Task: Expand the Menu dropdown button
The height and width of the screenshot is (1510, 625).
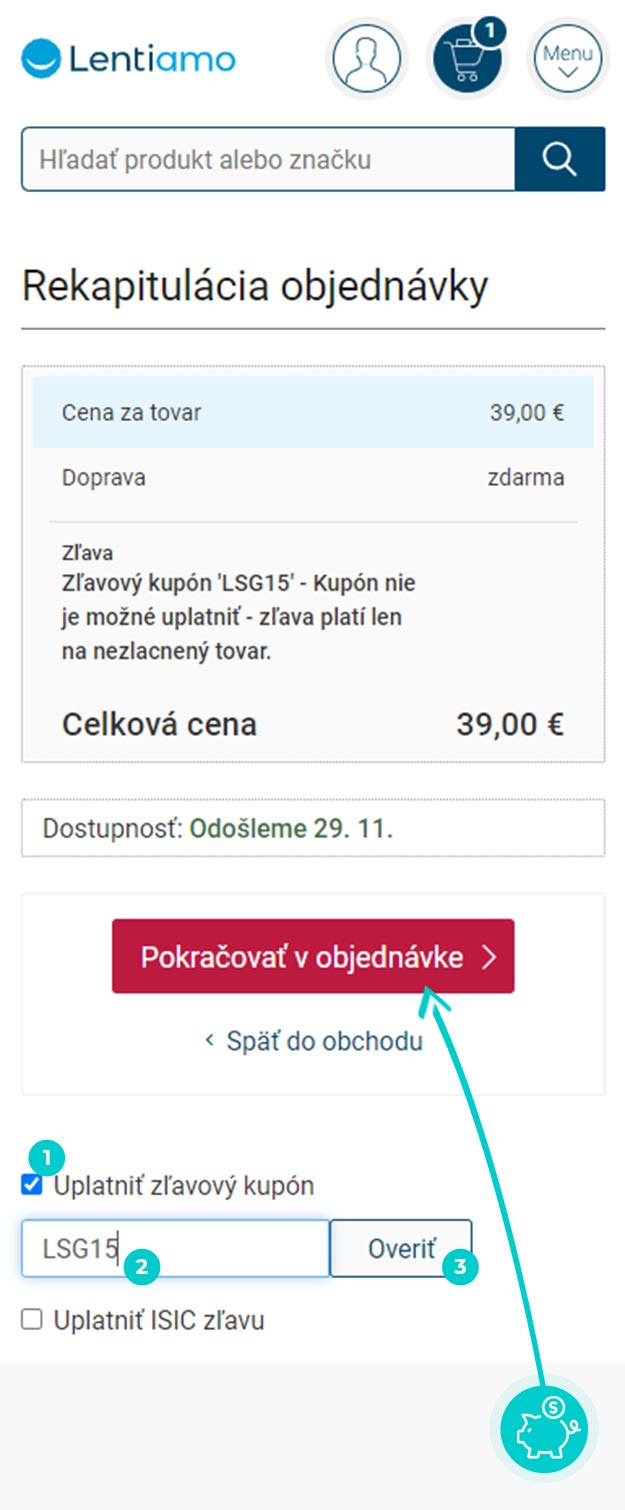Action: pyautogui.click(x=567, y=58)
